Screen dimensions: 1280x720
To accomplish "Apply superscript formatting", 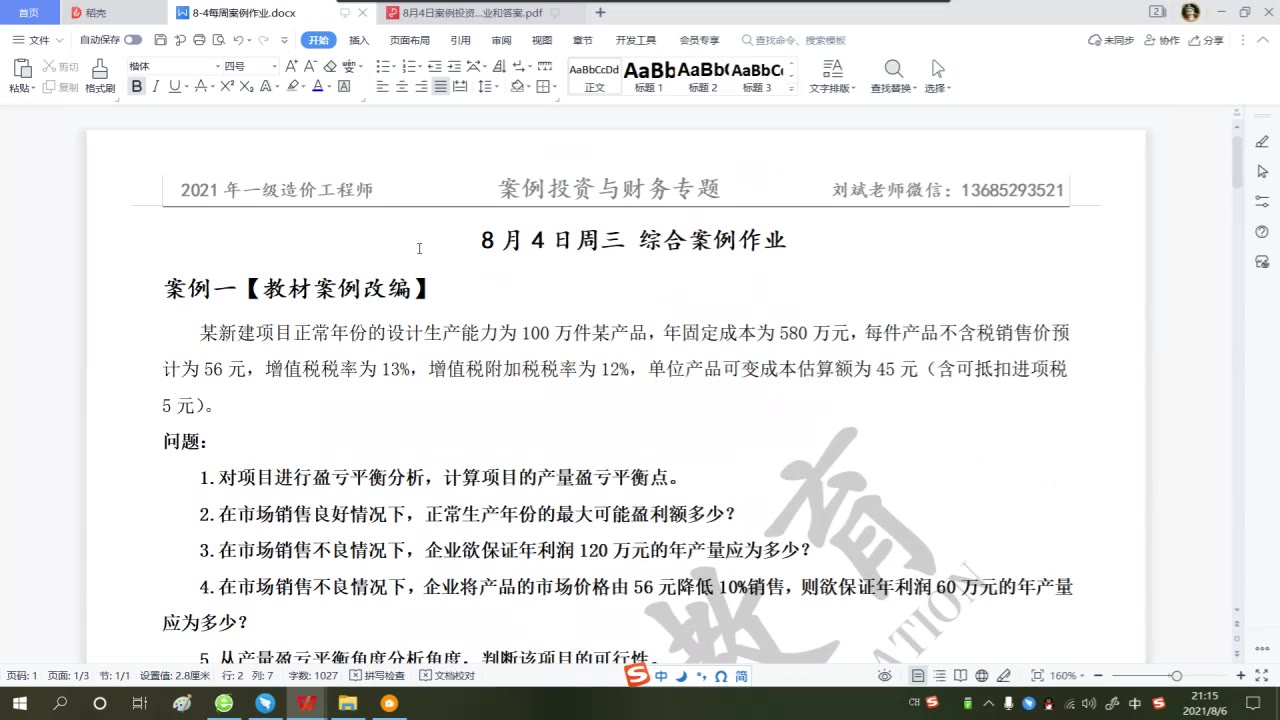I will coord(228,85).
